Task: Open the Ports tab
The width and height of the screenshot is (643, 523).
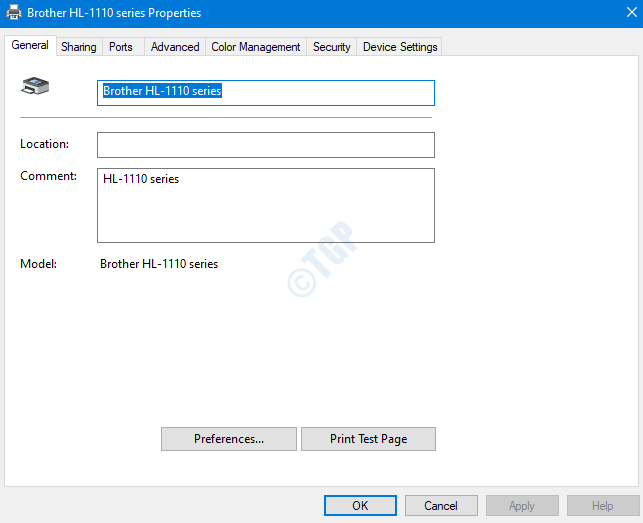Action: click(x=121, y=47)
